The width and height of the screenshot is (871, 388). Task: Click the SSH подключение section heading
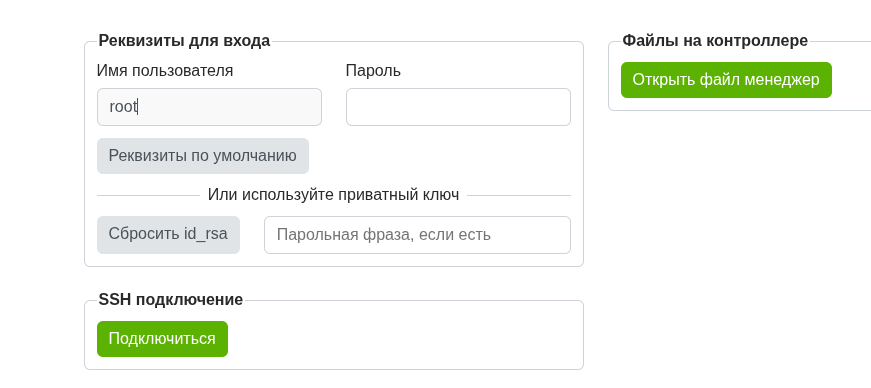171,300
